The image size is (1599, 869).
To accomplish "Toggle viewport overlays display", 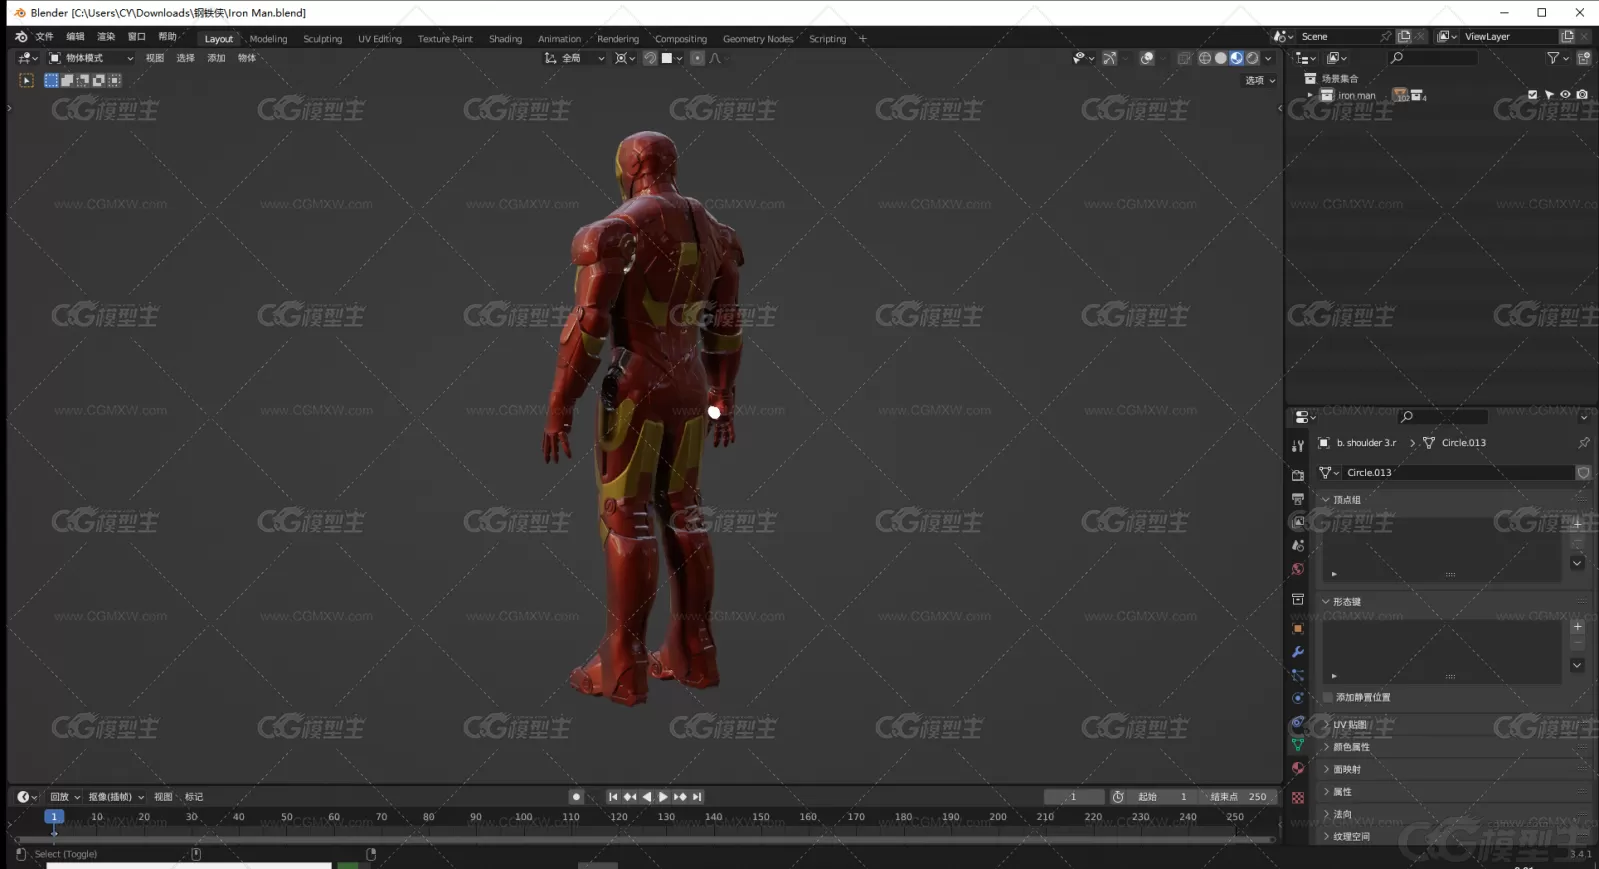I will 1147,58.
